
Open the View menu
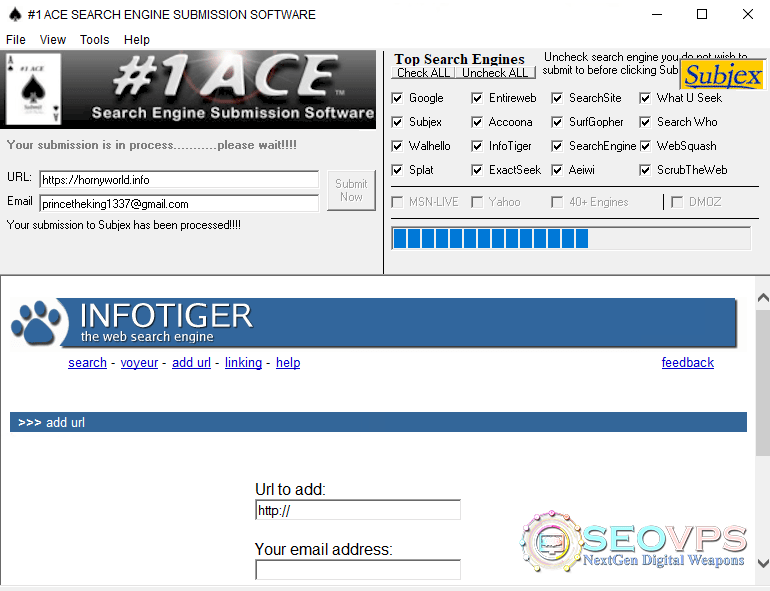pos(53,40)
